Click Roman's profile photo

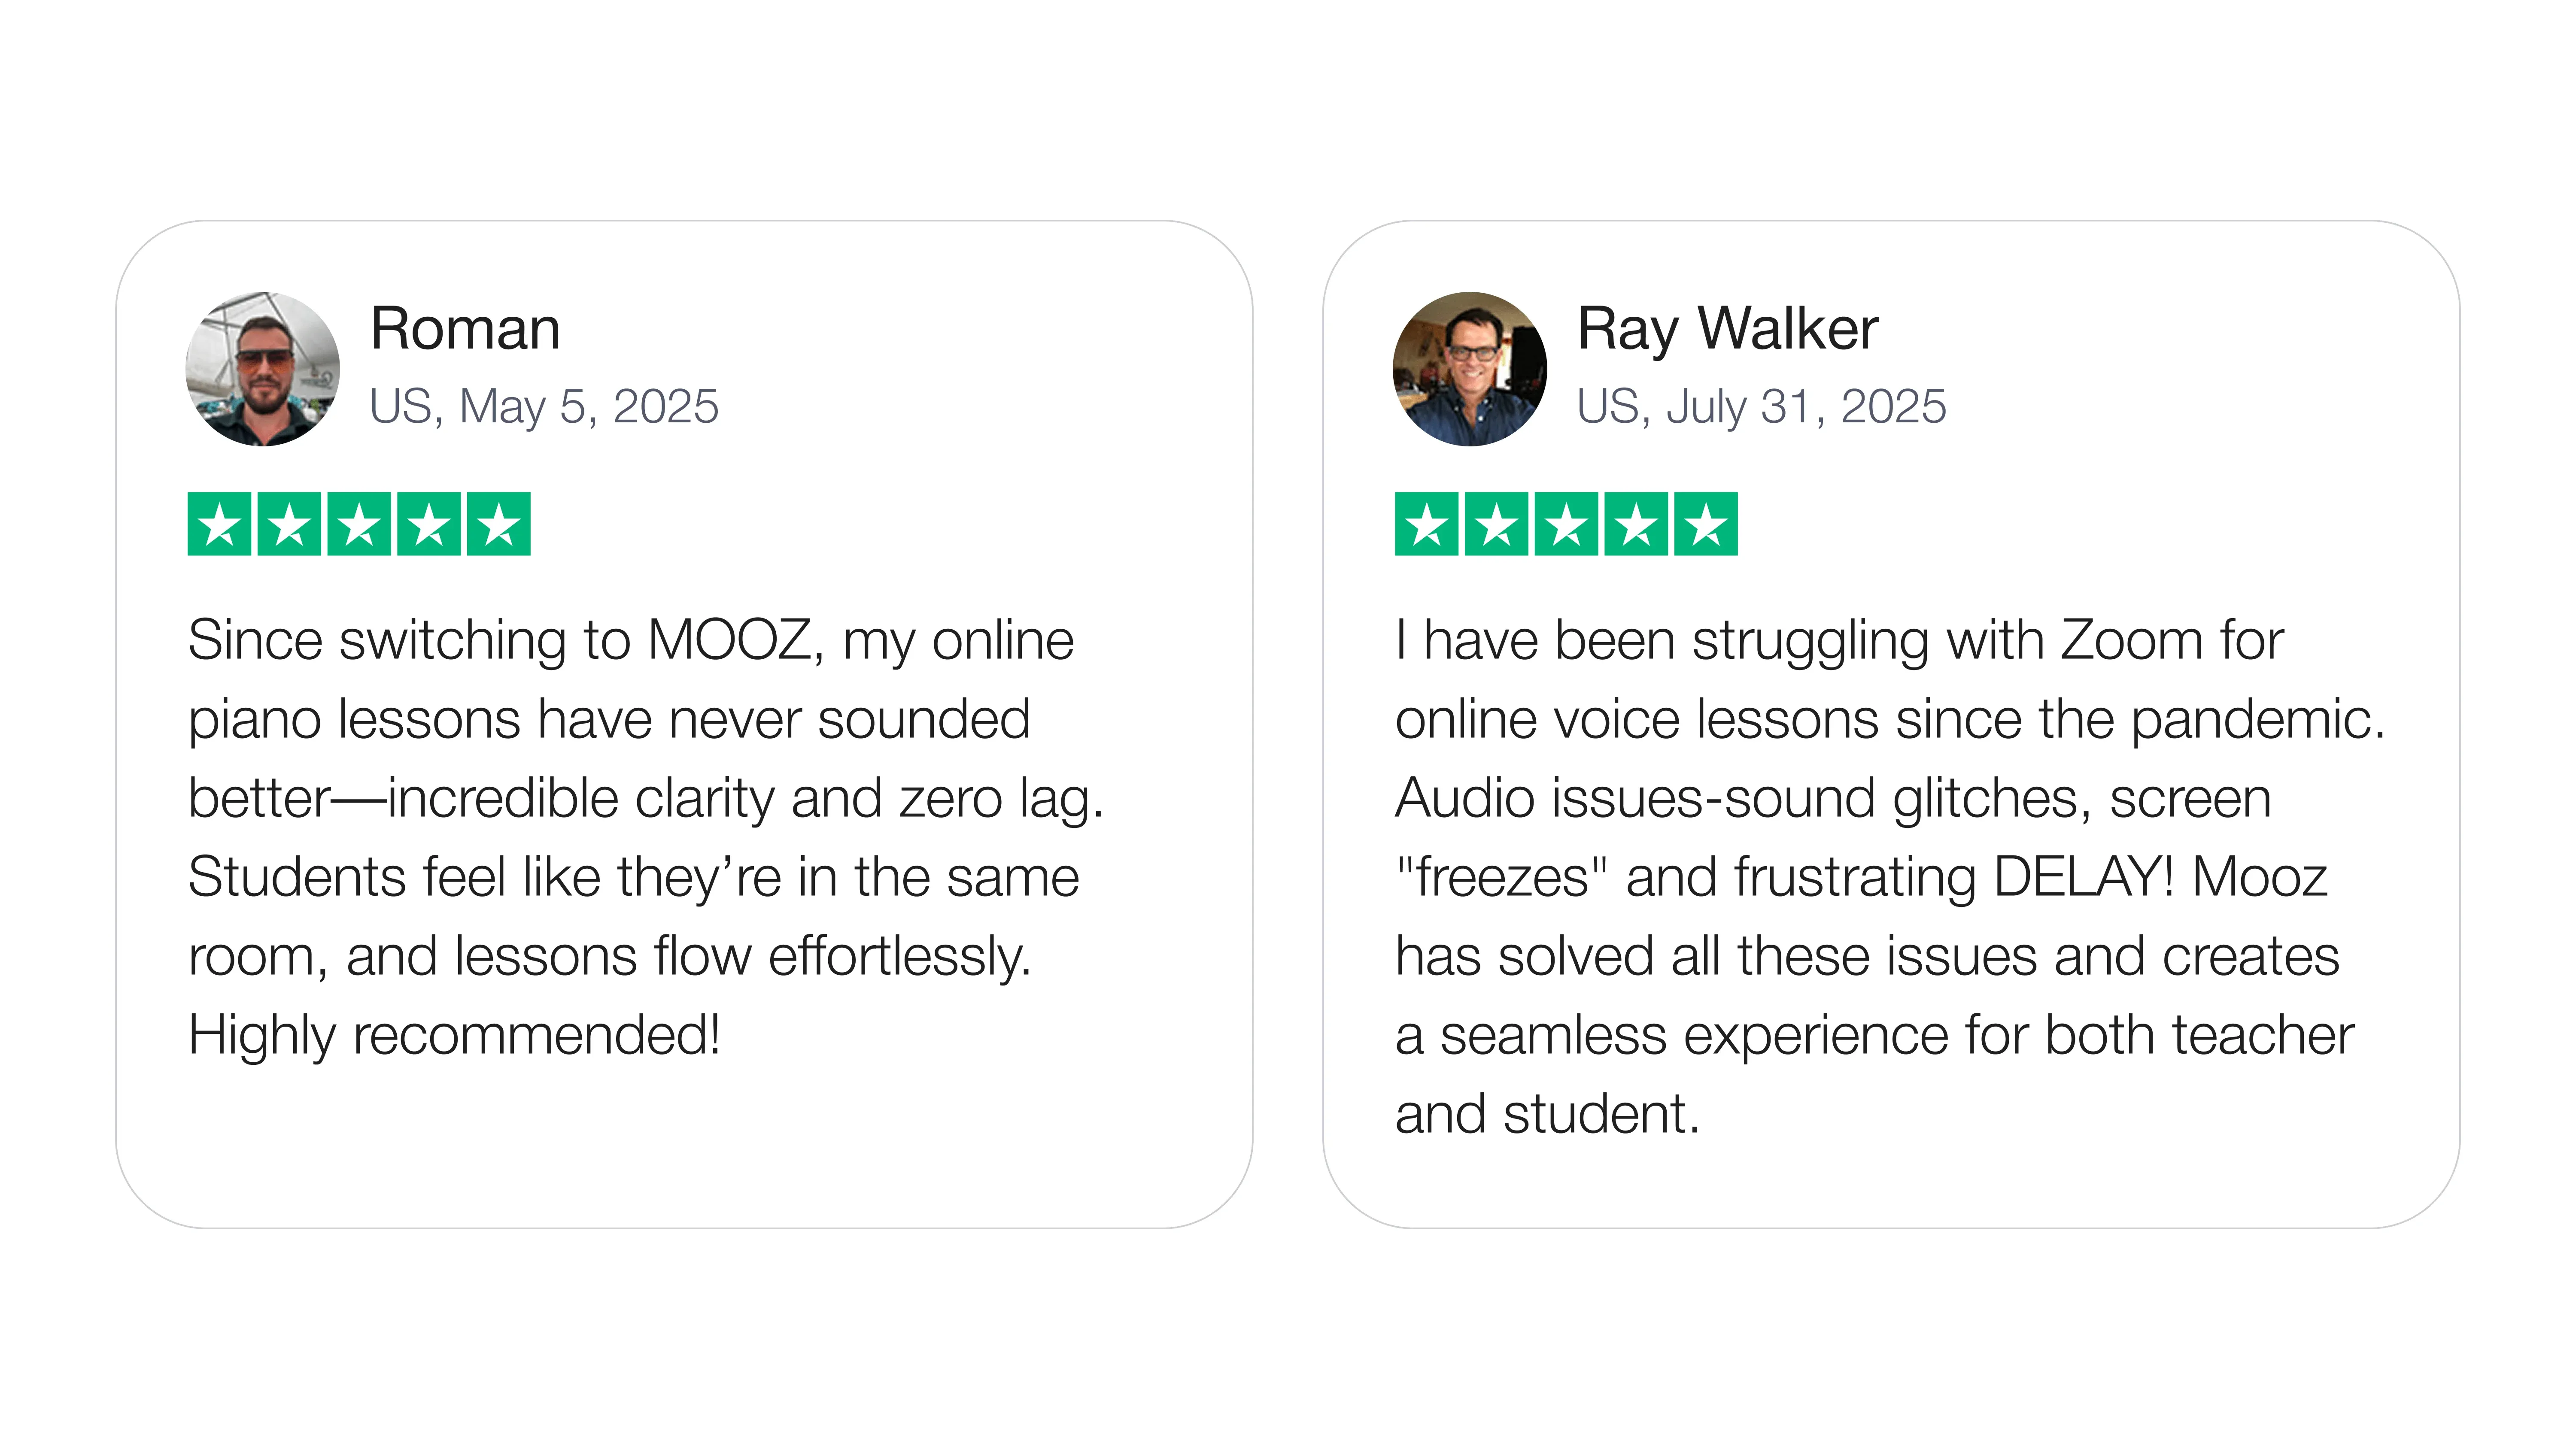point(263,369)
